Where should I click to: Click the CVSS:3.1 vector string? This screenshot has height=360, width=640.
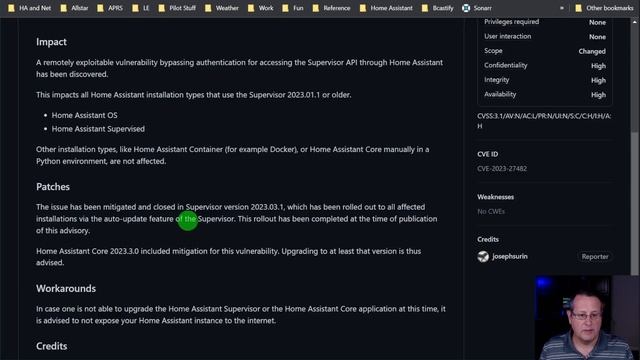(544, 121)
